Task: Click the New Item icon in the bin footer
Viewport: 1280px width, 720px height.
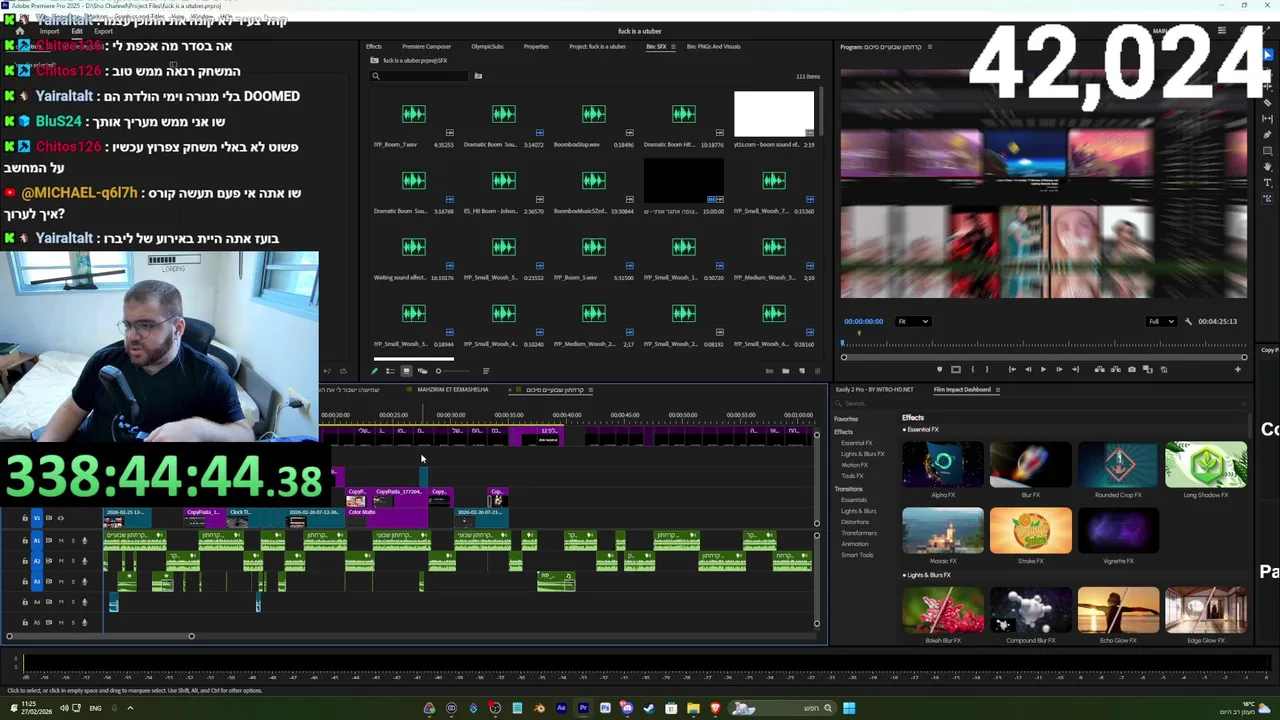Action: point(802,371)
